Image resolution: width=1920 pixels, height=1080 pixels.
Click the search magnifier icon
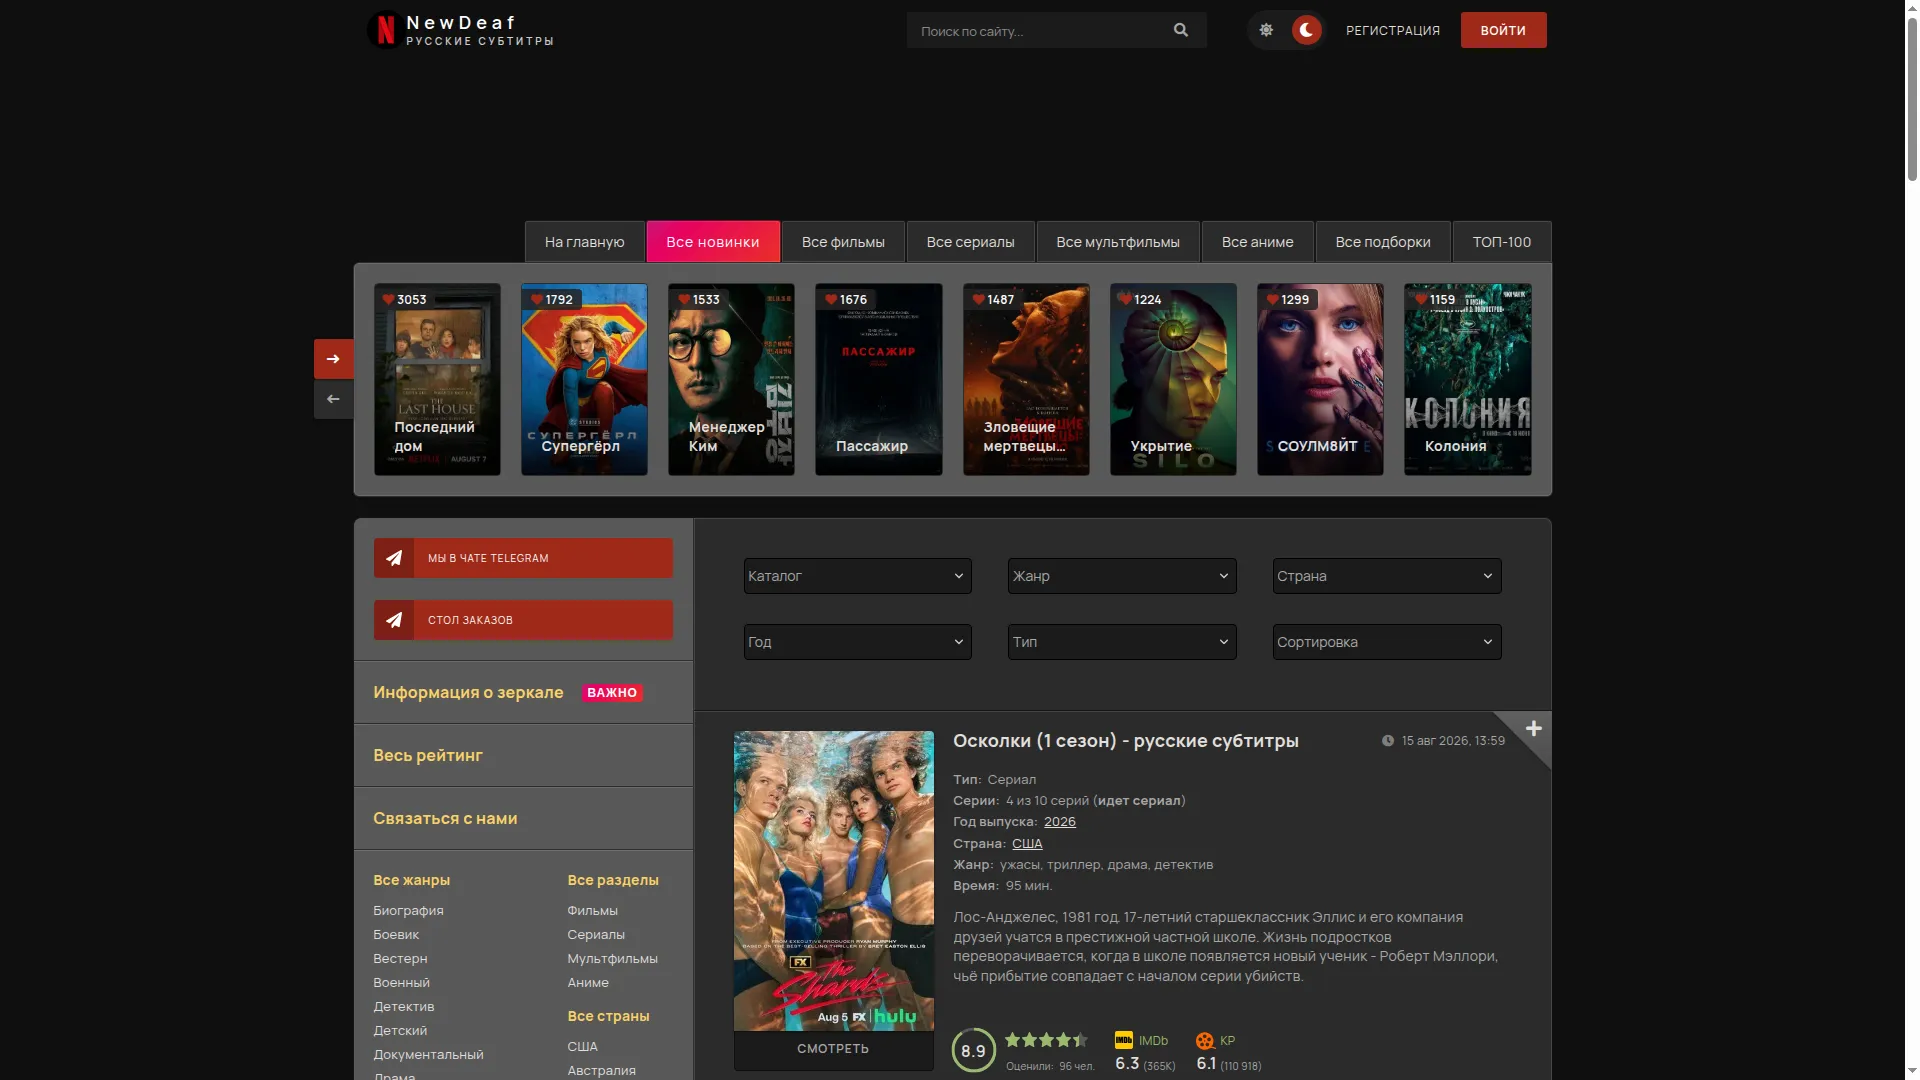point(1181,30)
